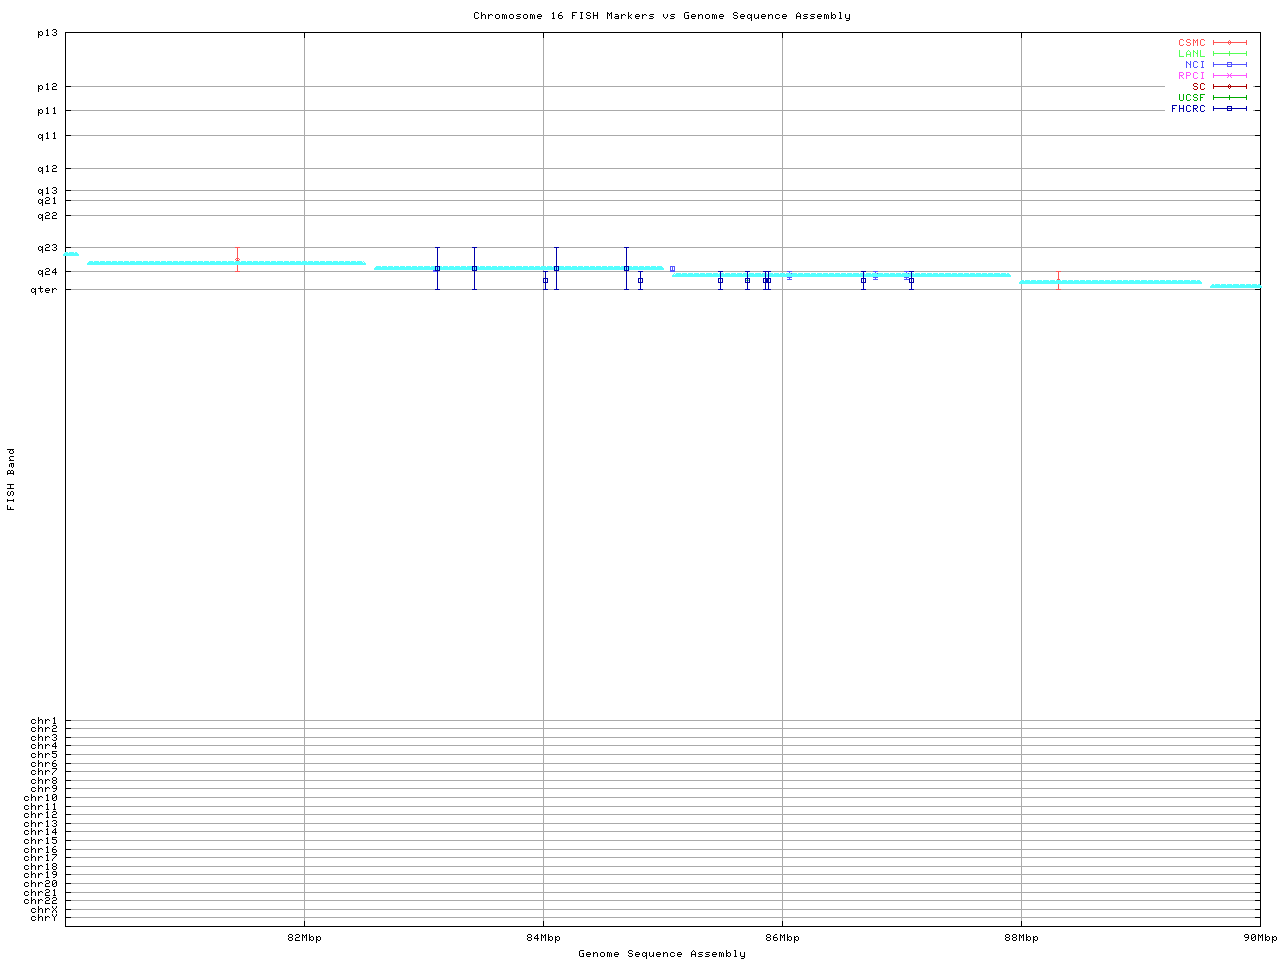The height and width of the screenshot is (960, 1280).
Task: Select the CSMC legend entry
Action: tap(1212, 43)
